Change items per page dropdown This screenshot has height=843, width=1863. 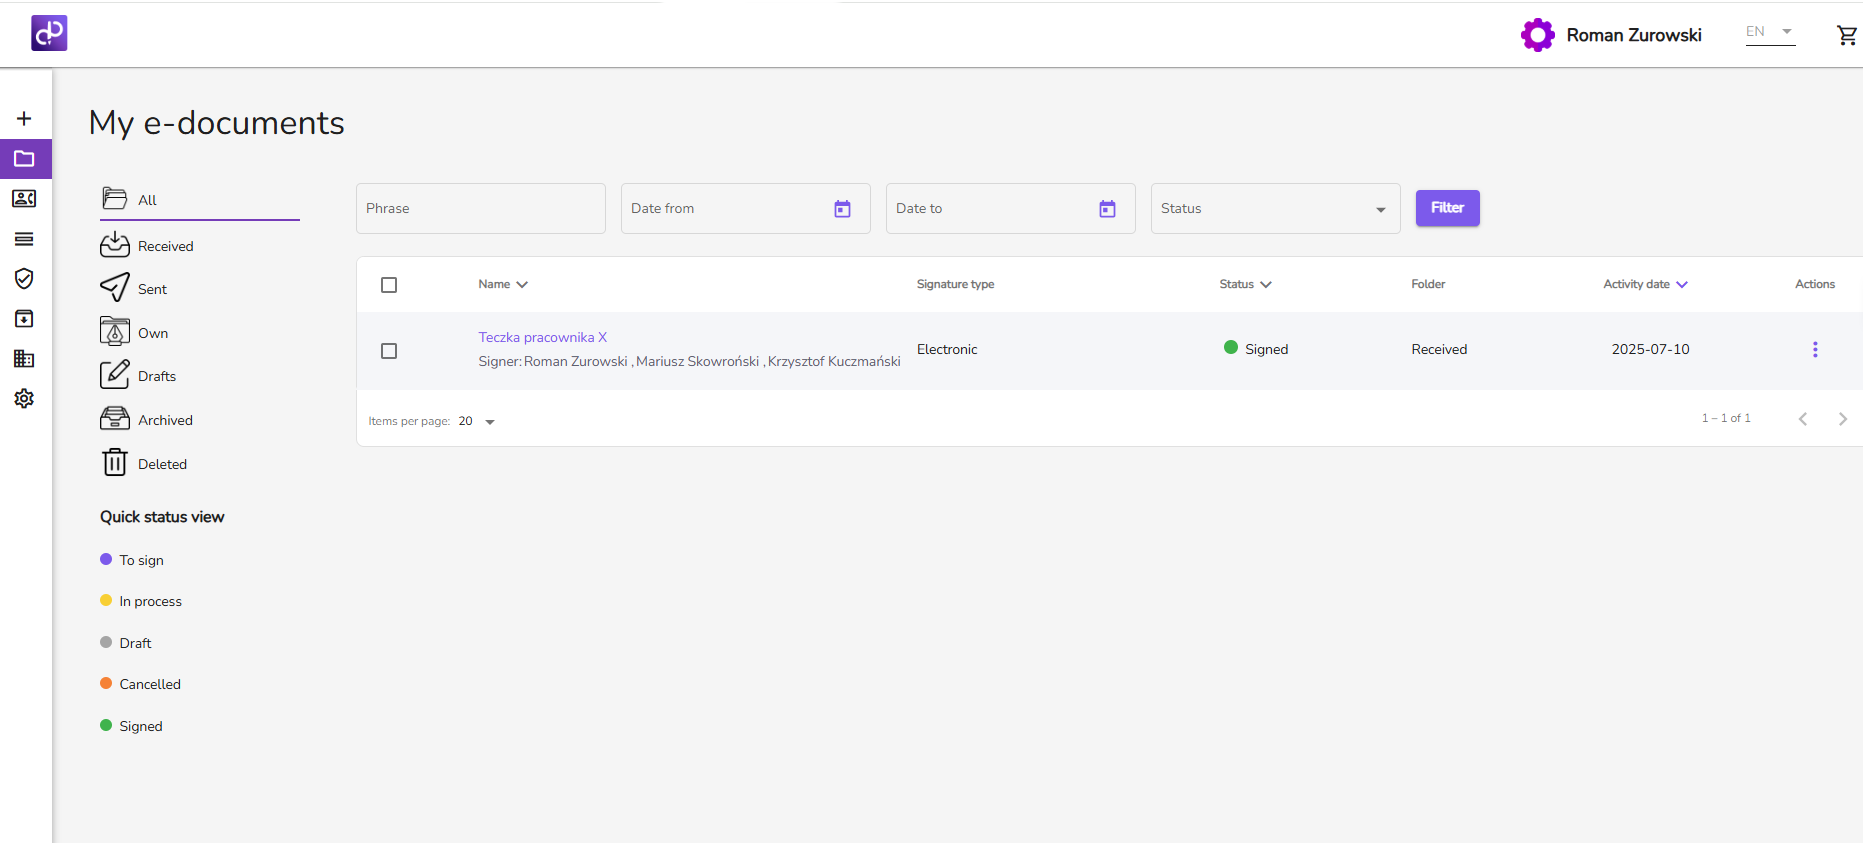click(x=477, y=422)
